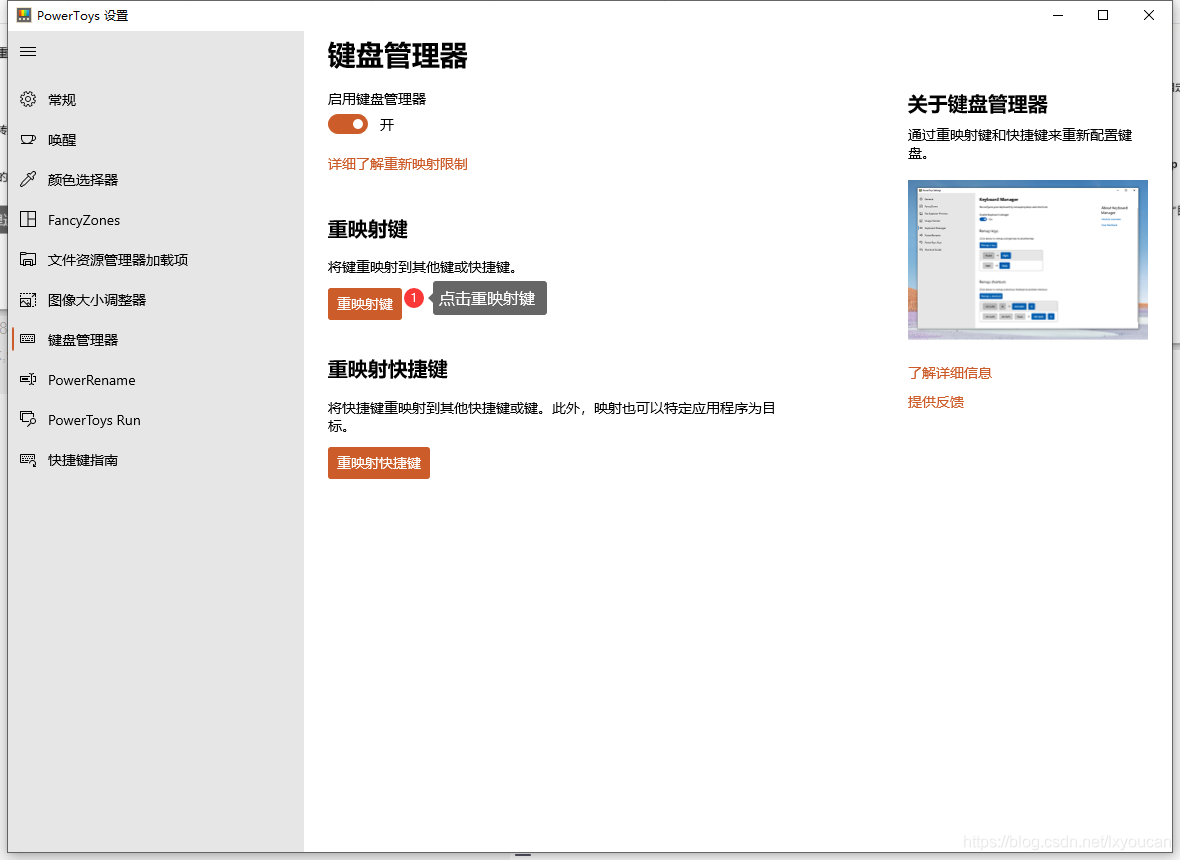
Task: Click the 重映射快捷键 button
Action: point(379,463)
